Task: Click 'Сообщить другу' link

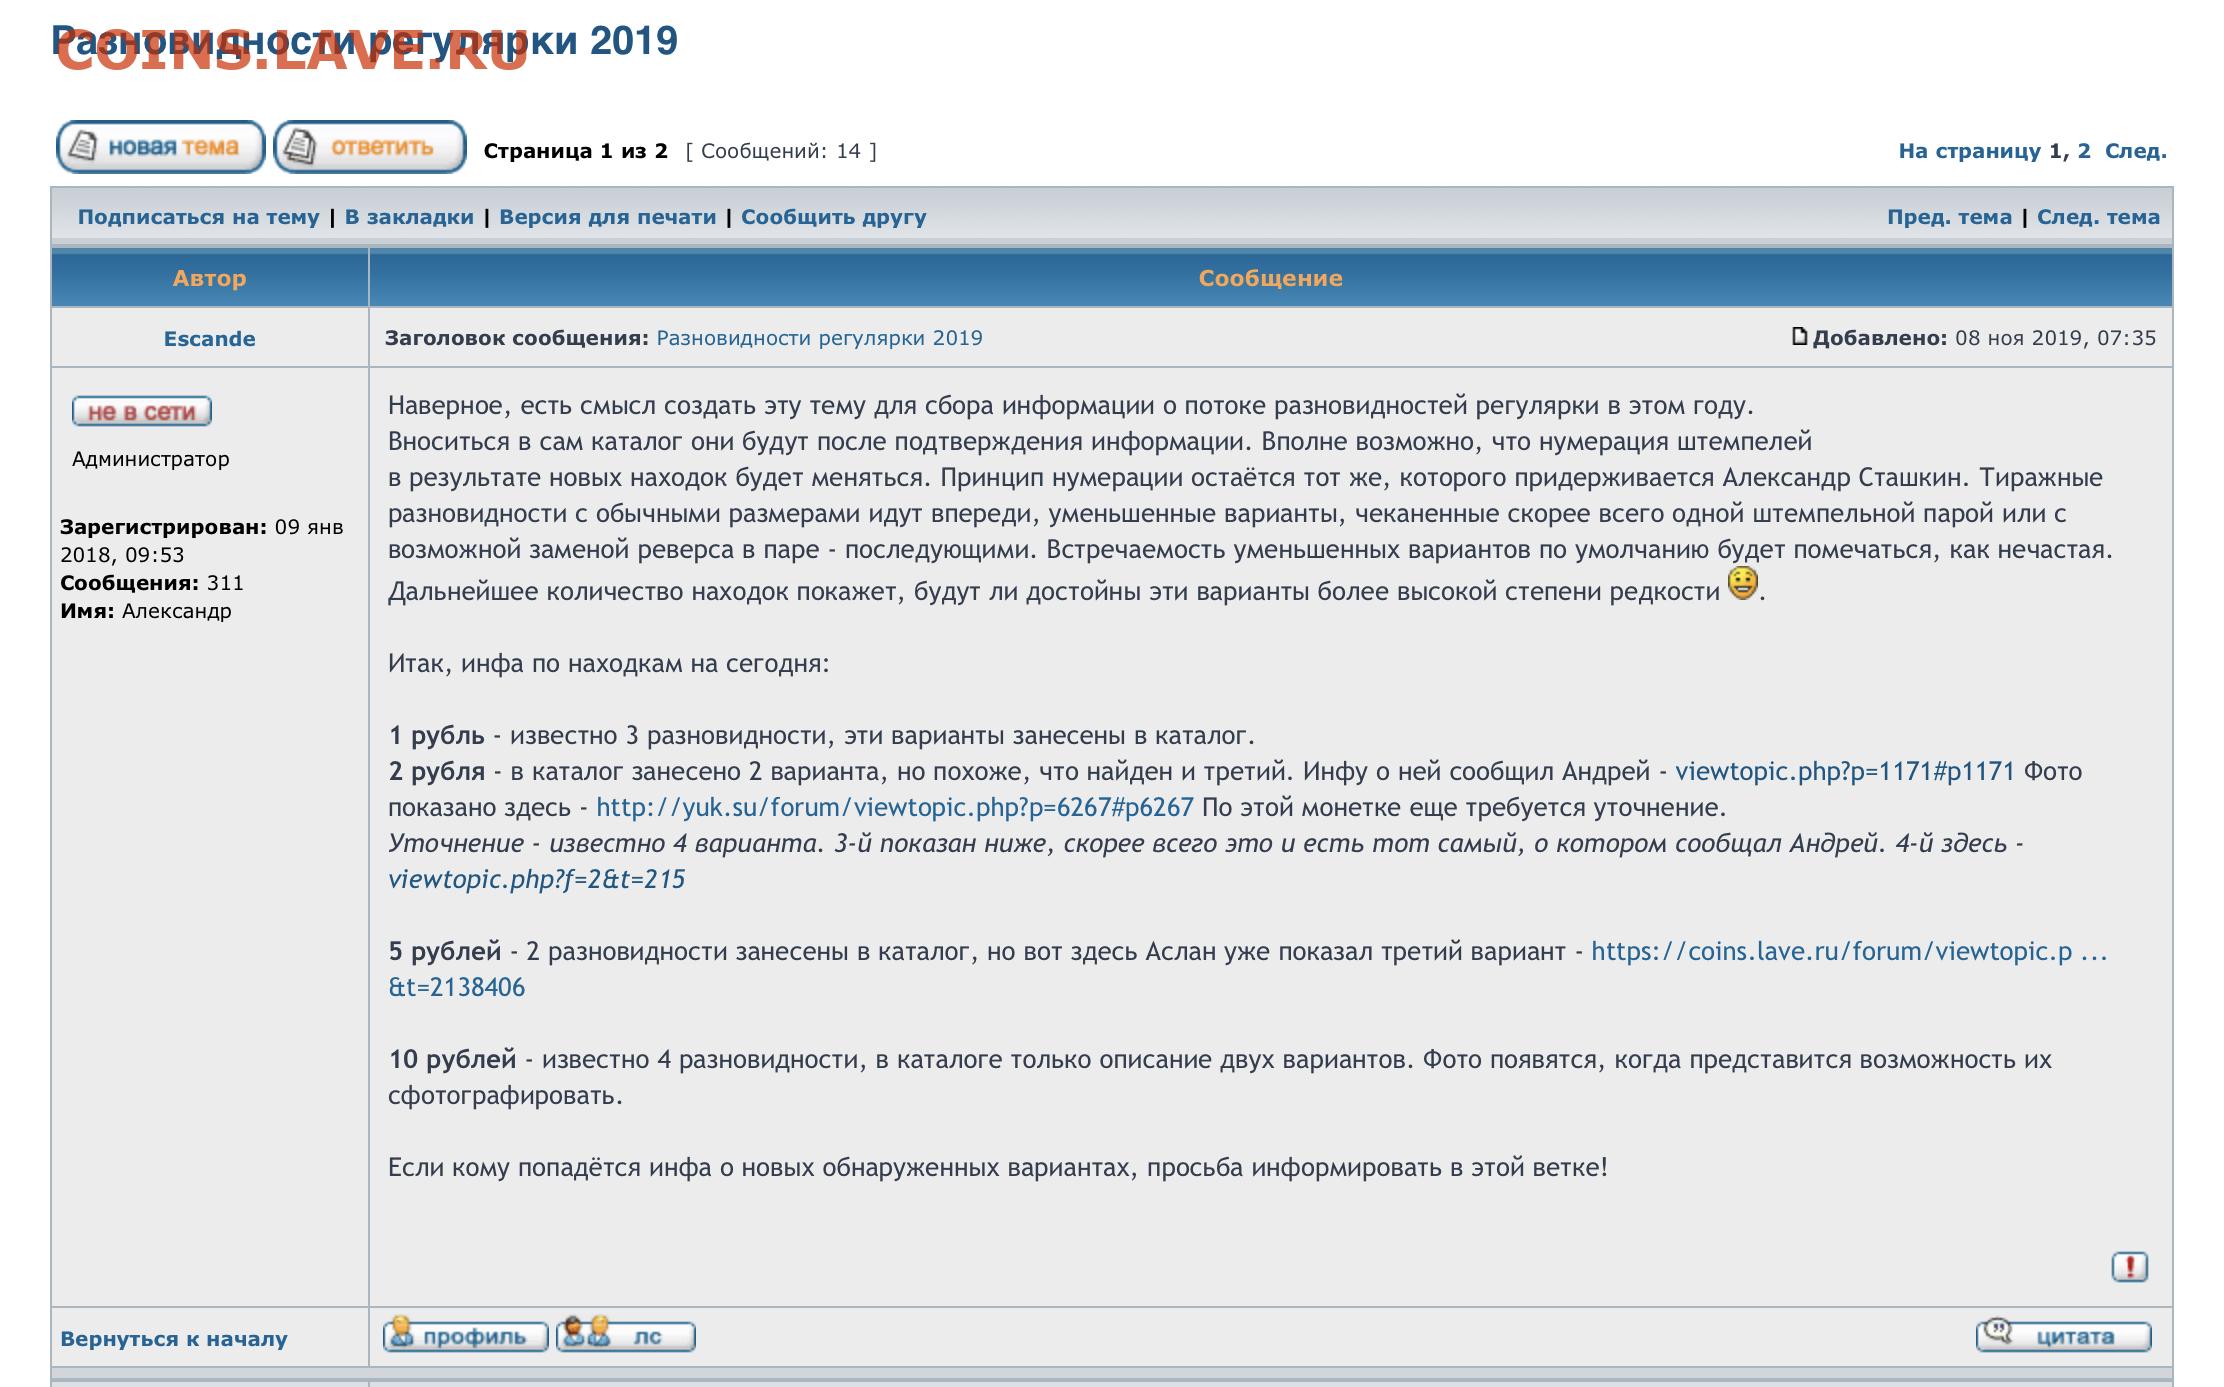Action: [834, 217]
